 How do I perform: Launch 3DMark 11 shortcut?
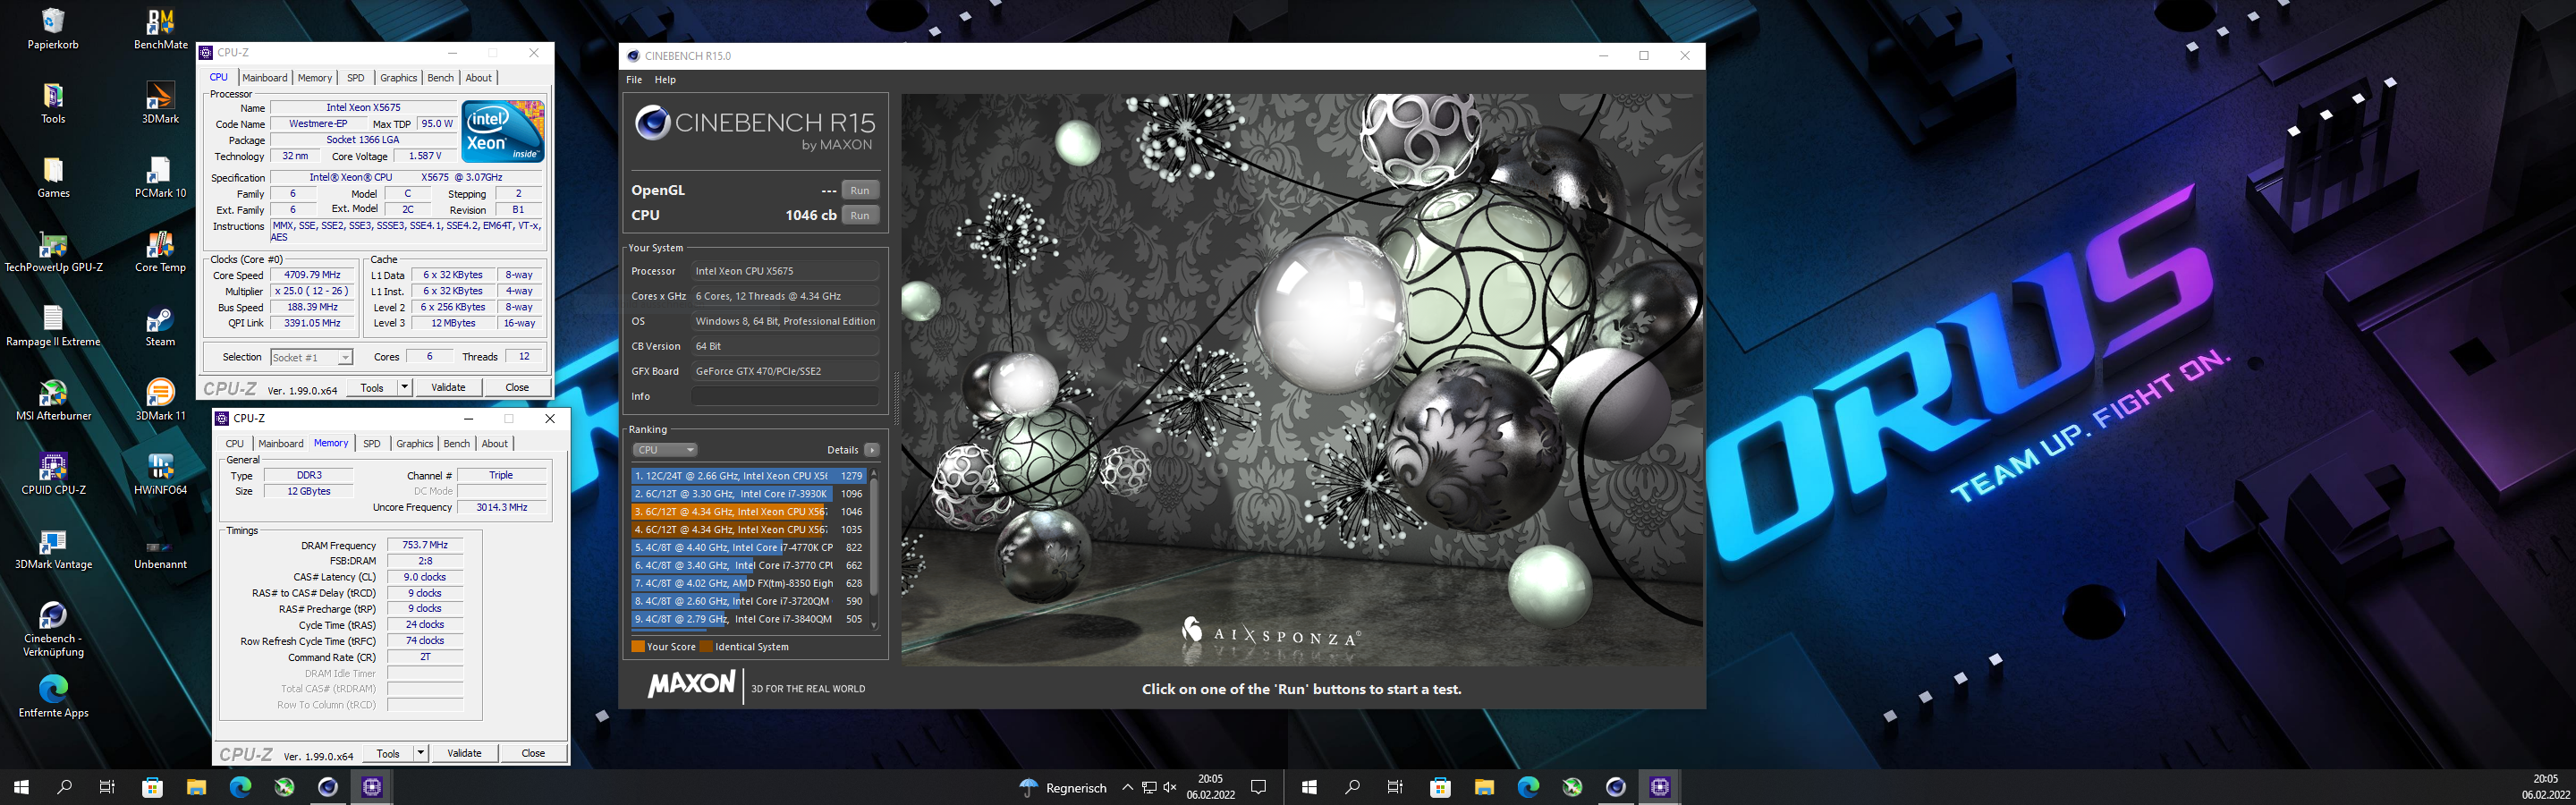coord(160,400)
